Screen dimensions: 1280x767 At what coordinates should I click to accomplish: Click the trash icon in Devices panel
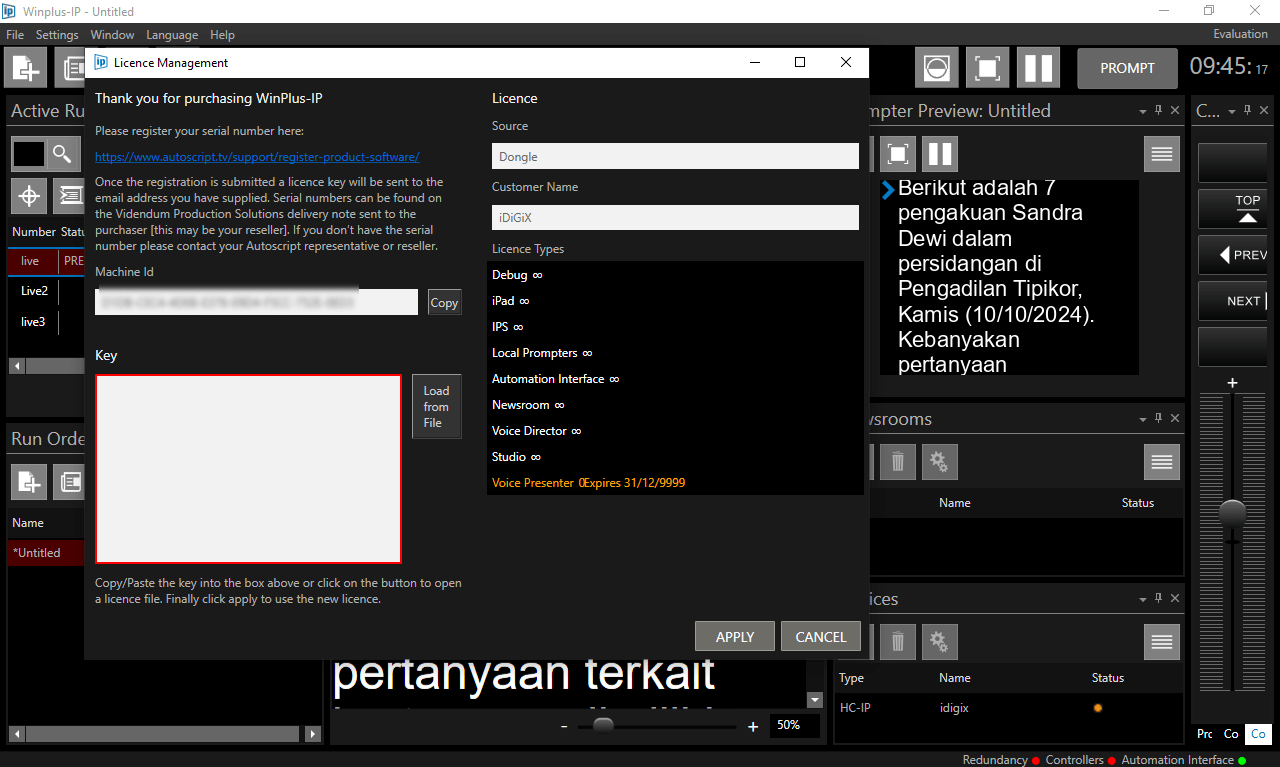(898, 641)
